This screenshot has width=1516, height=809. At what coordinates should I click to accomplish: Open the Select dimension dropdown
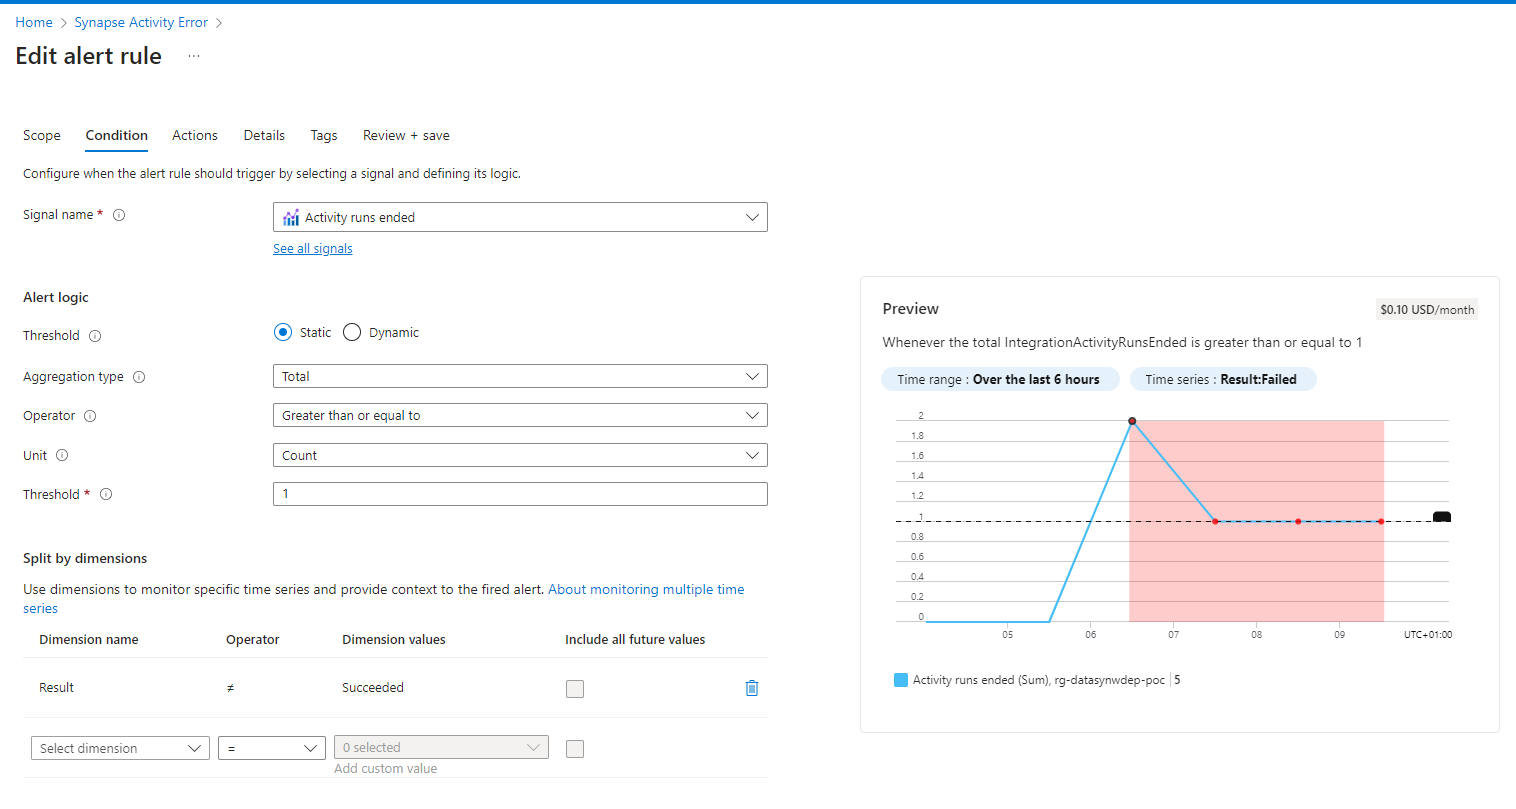pos(120,748)
